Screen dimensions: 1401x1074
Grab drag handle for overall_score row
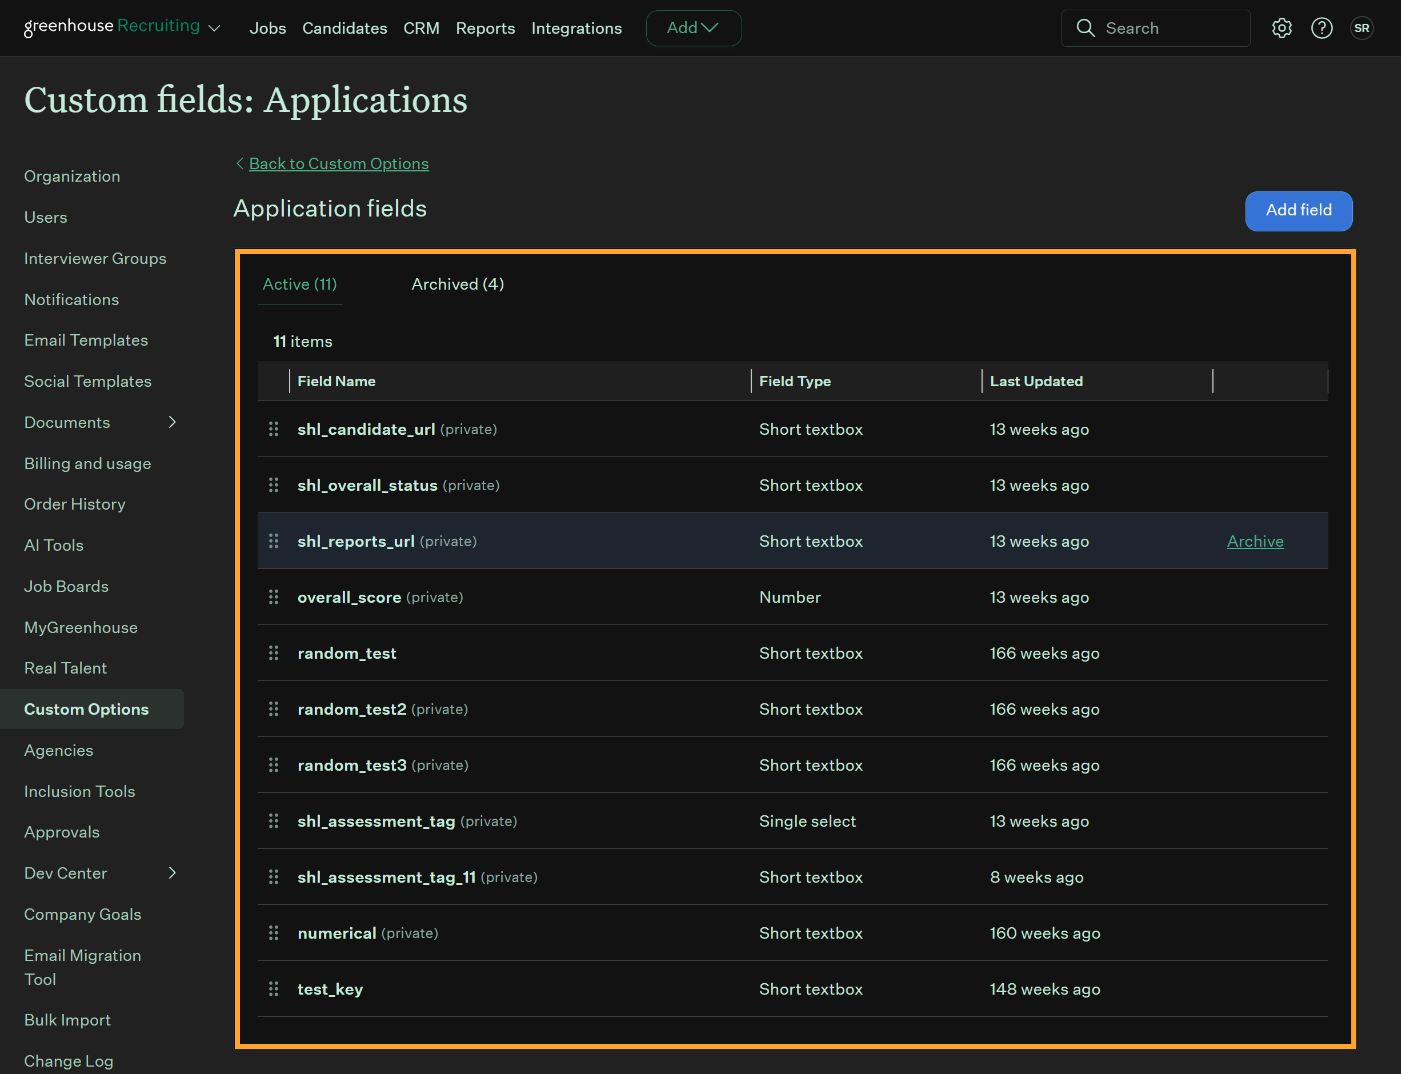(274, 597)
